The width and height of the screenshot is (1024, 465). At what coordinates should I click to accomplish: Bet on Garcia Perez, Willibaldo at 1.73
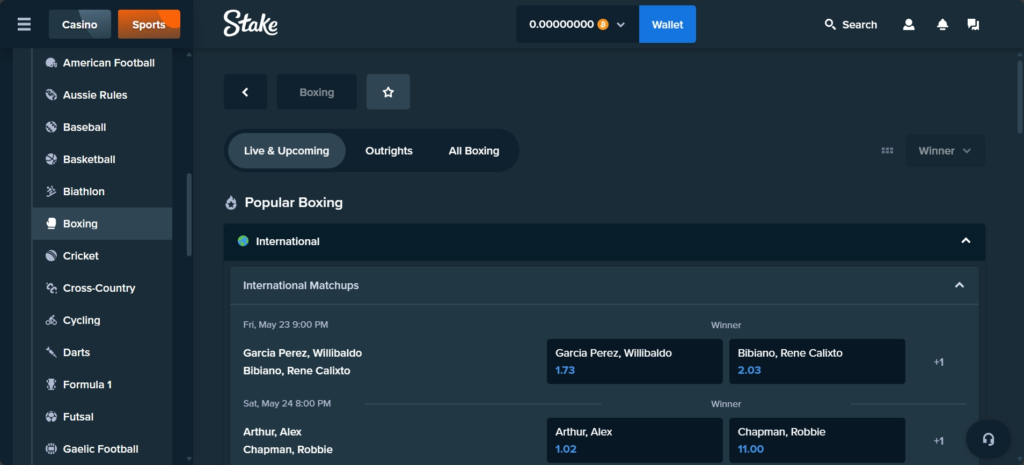pyautogui.click(x=635, y=361)
